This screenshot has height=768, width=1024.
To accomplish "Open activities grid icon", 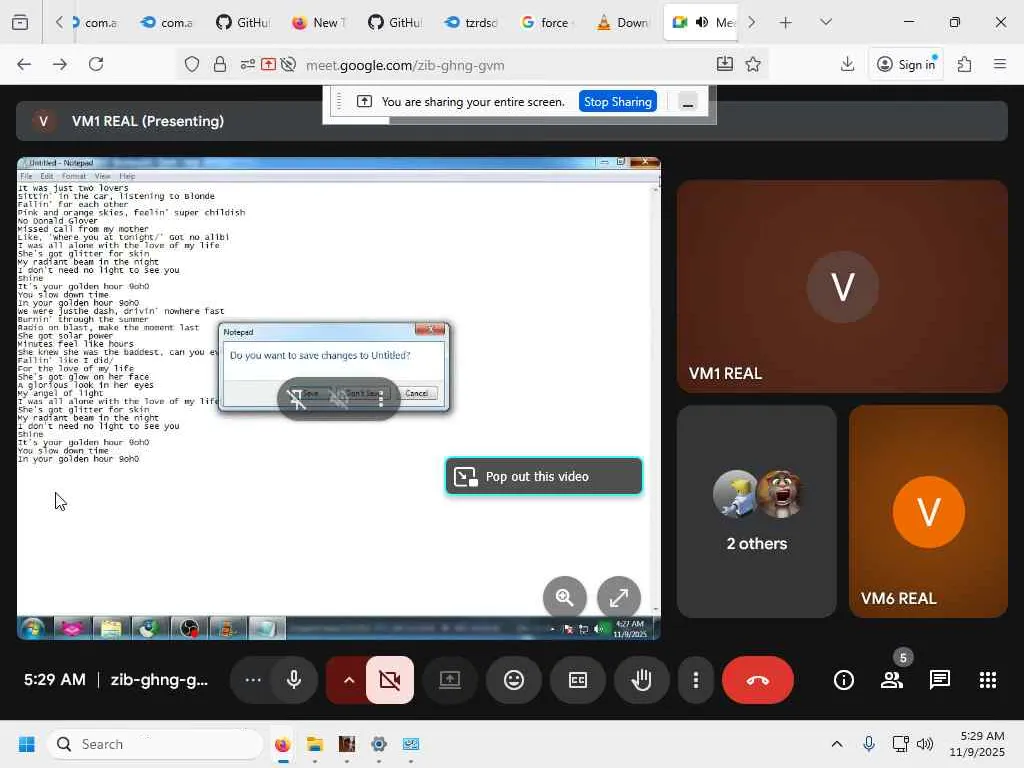I will pos(988,680).
